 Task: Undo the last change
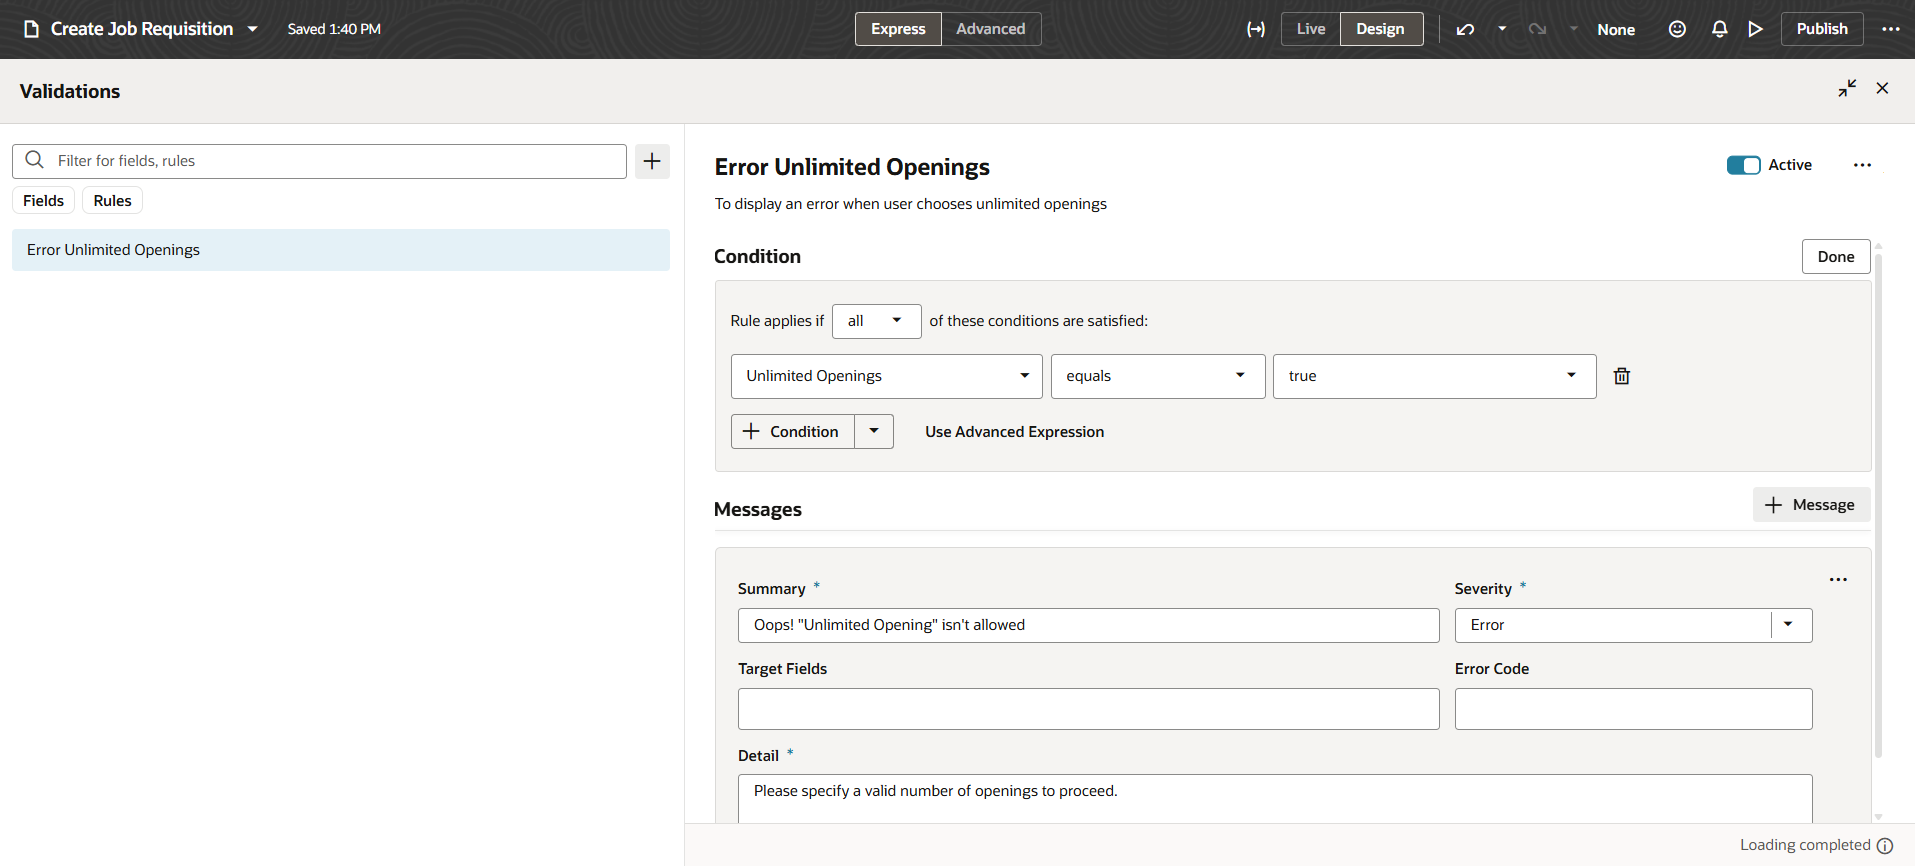1465,29
